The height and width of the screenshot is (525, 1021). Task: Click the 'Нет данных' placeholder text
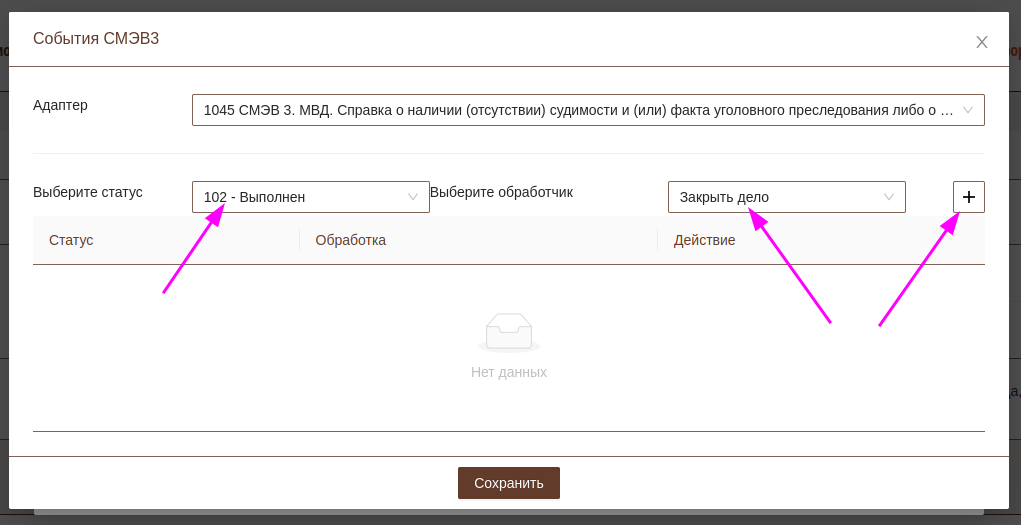pos(509,372)
